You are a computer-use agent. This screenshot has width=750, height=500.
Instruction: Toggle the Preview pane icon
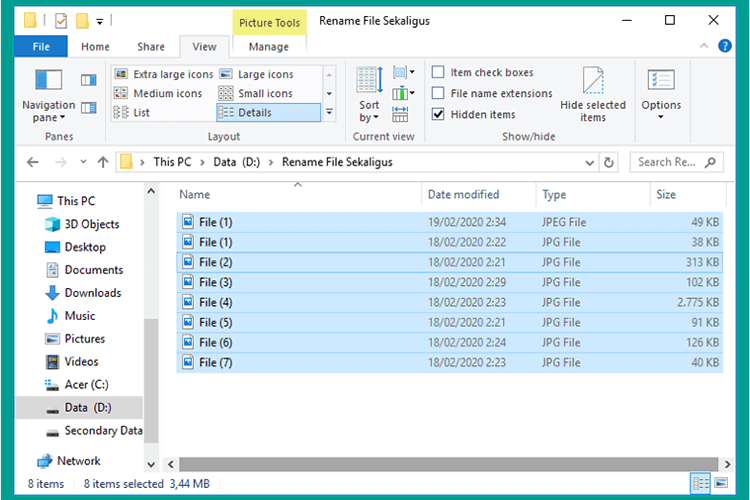point(88,80)
